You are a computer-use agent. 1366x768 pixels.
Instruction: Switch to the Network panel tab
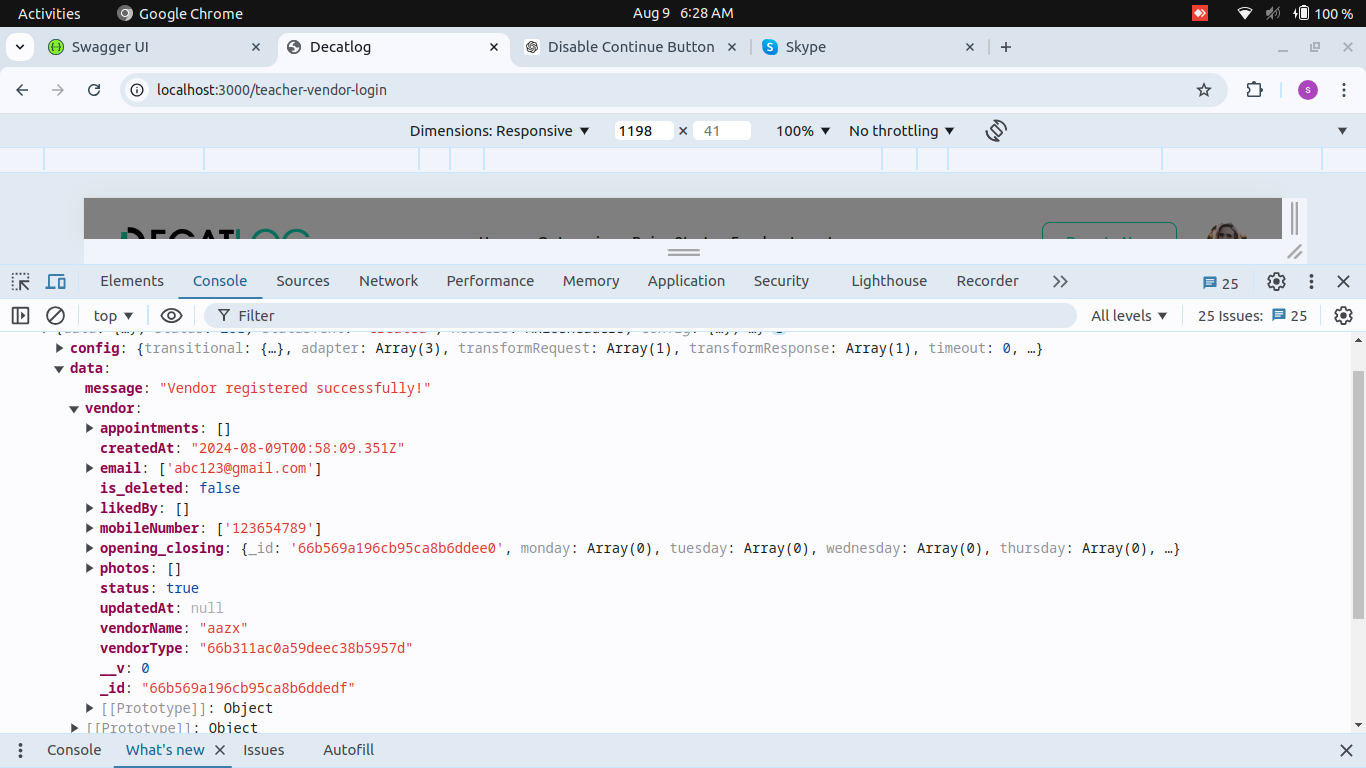click(x=388, y=281)
